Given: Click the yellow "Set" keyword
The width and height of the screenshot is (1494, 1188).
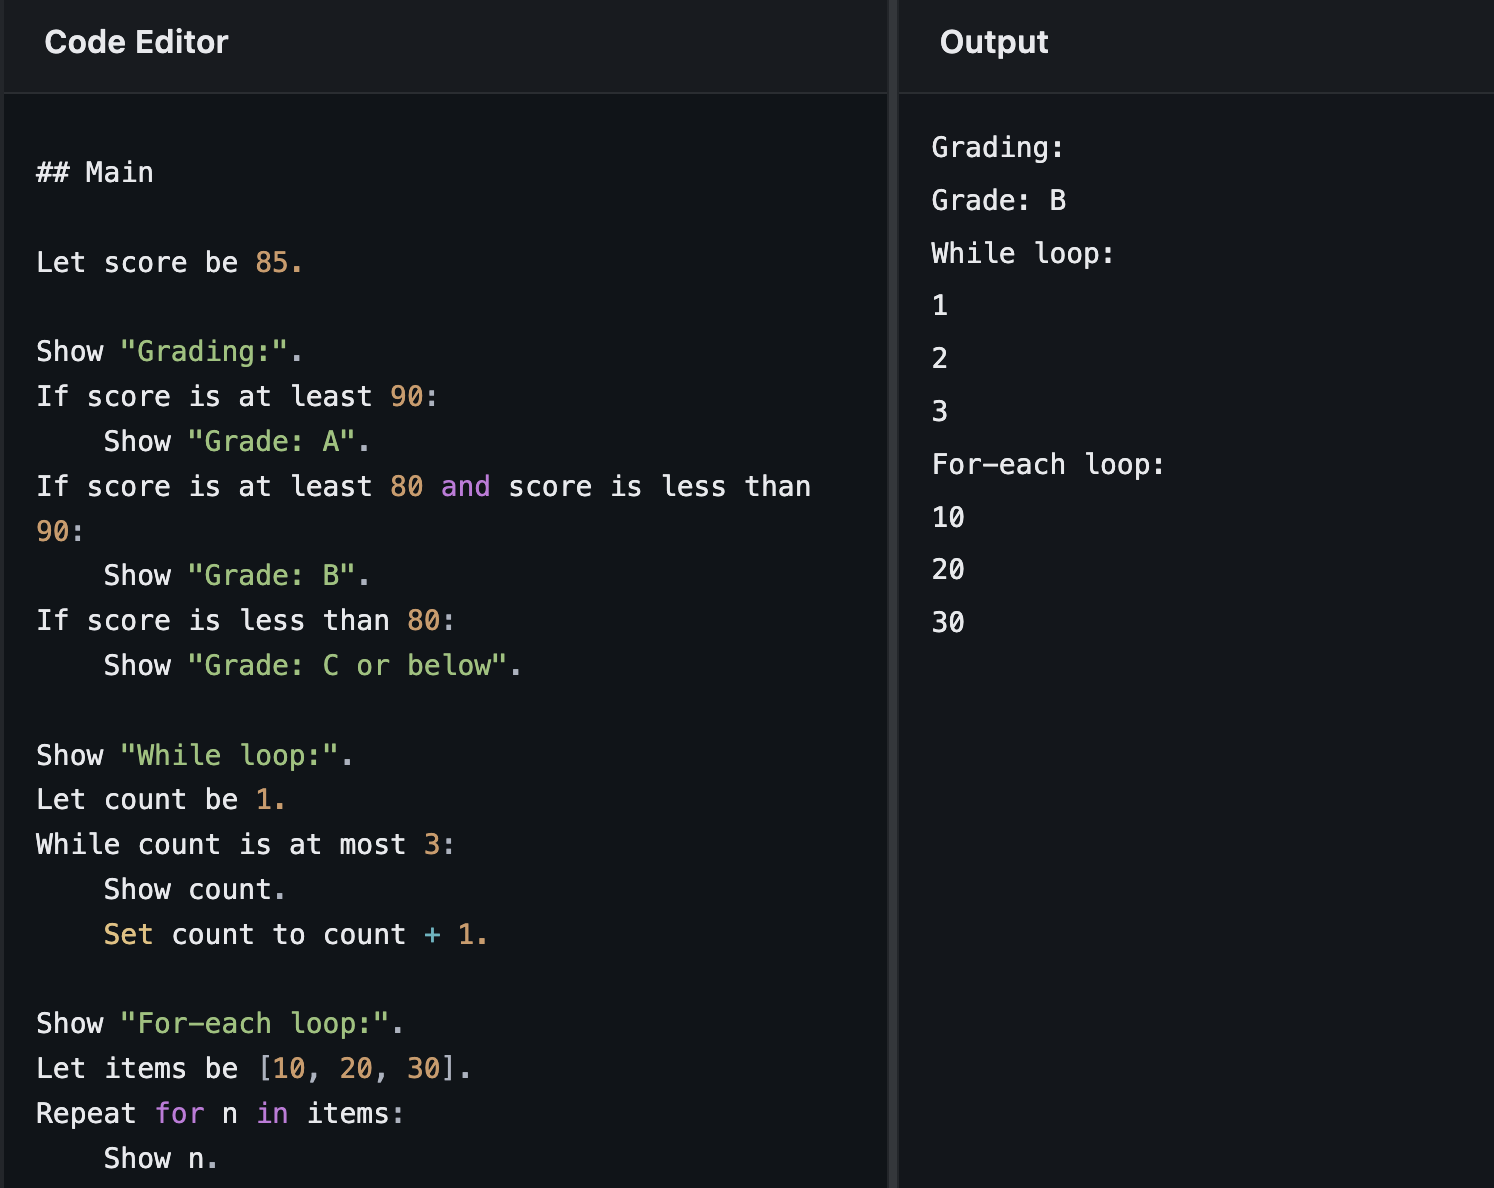Looking at the screenshot, I should click(128, 934).
